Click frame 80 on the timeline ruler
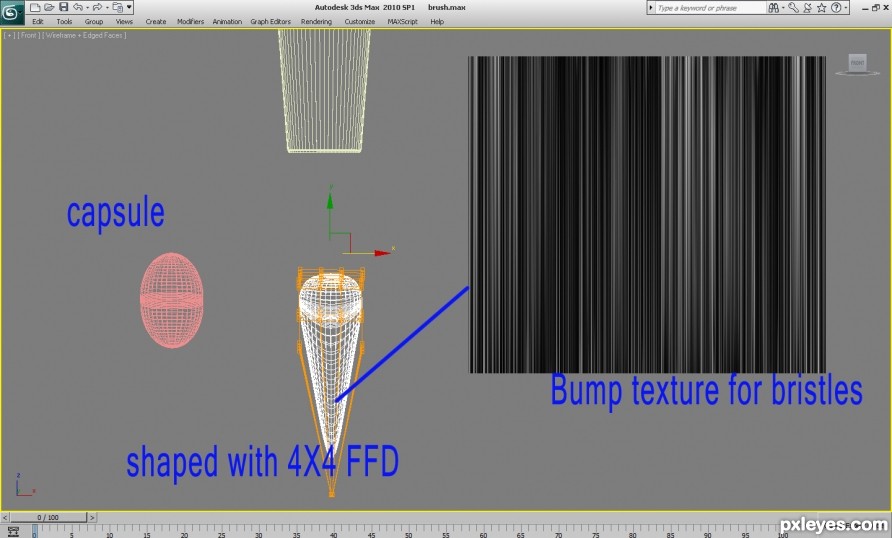Screen dimensions: 892x538 tap(633, 533)
